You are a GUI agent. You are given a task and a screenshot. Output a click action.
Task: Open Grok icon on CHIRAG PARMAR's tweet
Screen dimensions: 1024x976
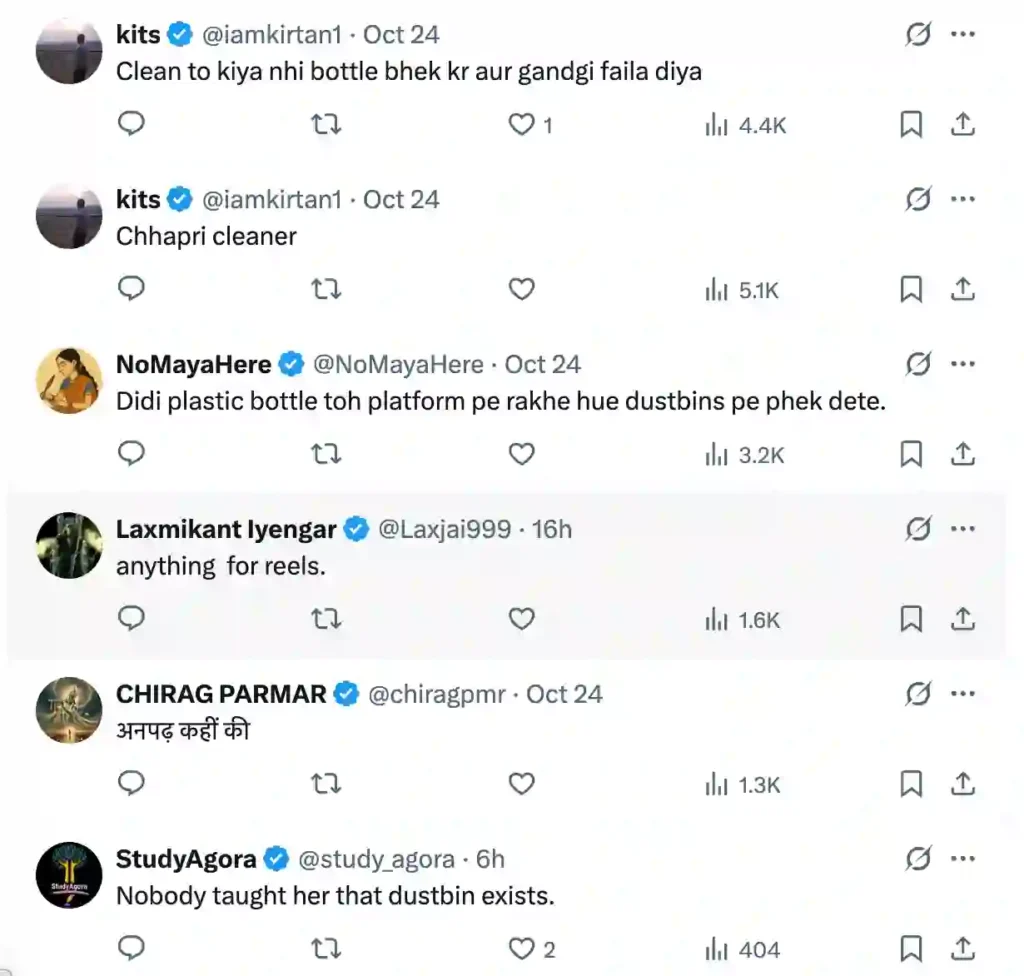[x=917, y=694]
